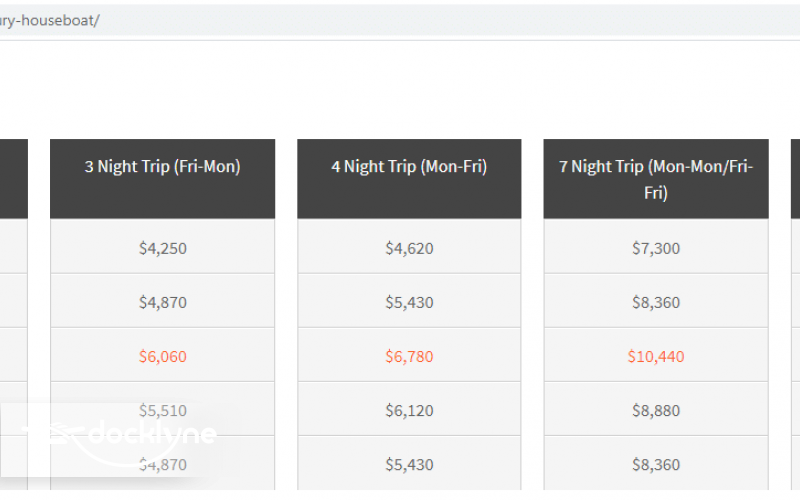This screenshot has width=800, height=500.
Task: Click the $4,870 price directly below $5,510
Action: [x=162, y=464]
